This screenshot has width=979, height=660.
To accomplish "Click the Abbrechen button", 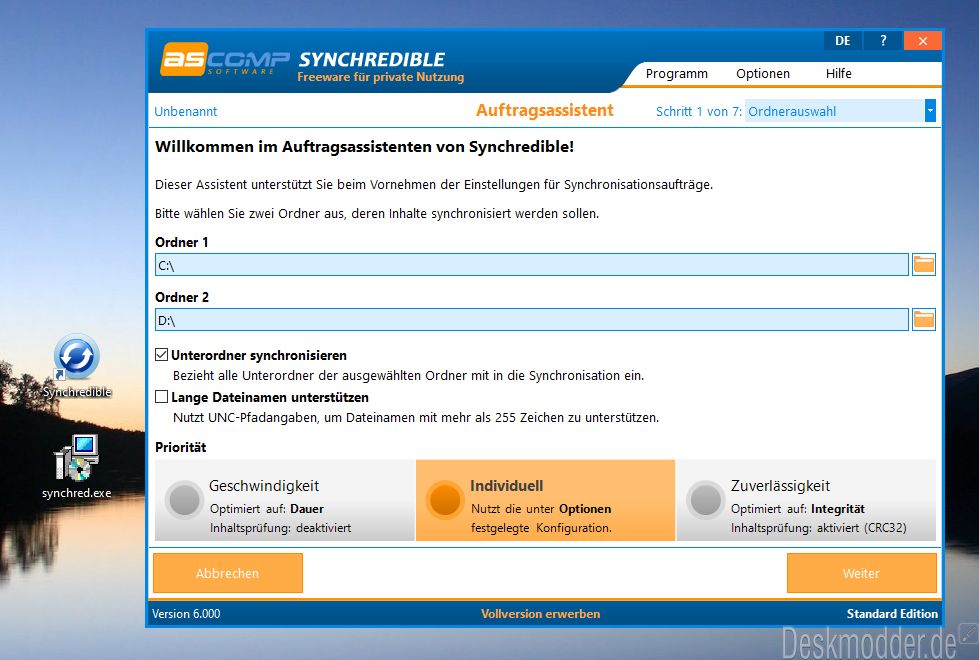I will 228,573.
